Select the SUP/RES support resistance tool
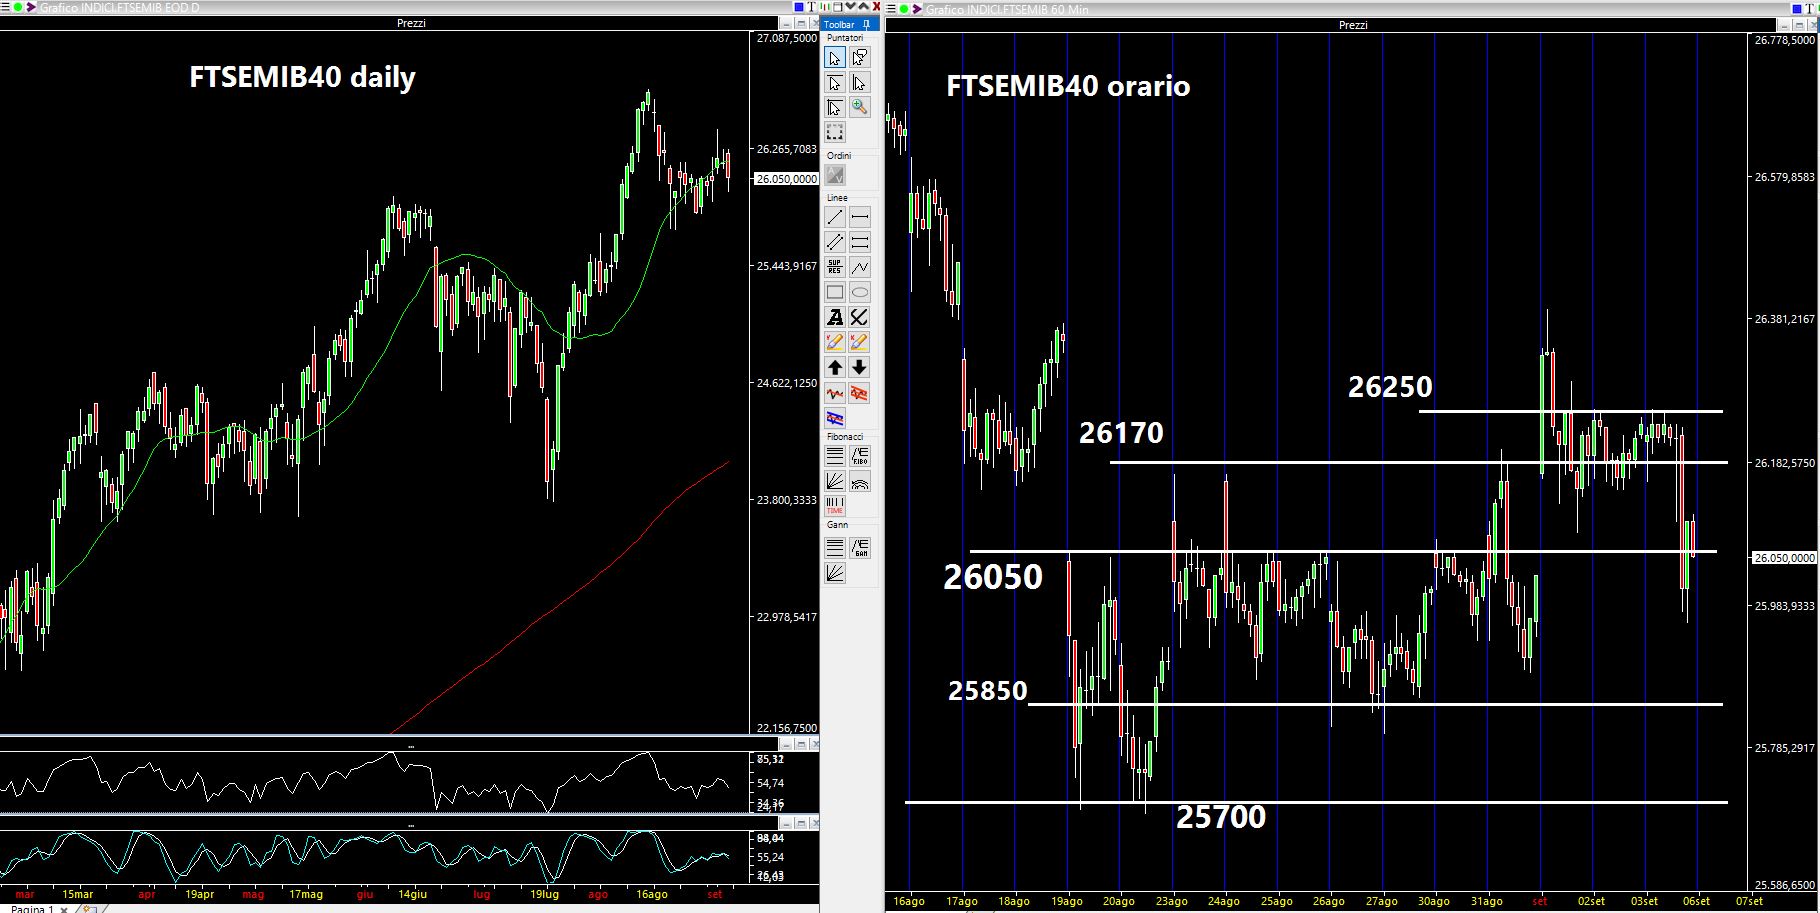The image size is (1820, 913). pos(835,267)
